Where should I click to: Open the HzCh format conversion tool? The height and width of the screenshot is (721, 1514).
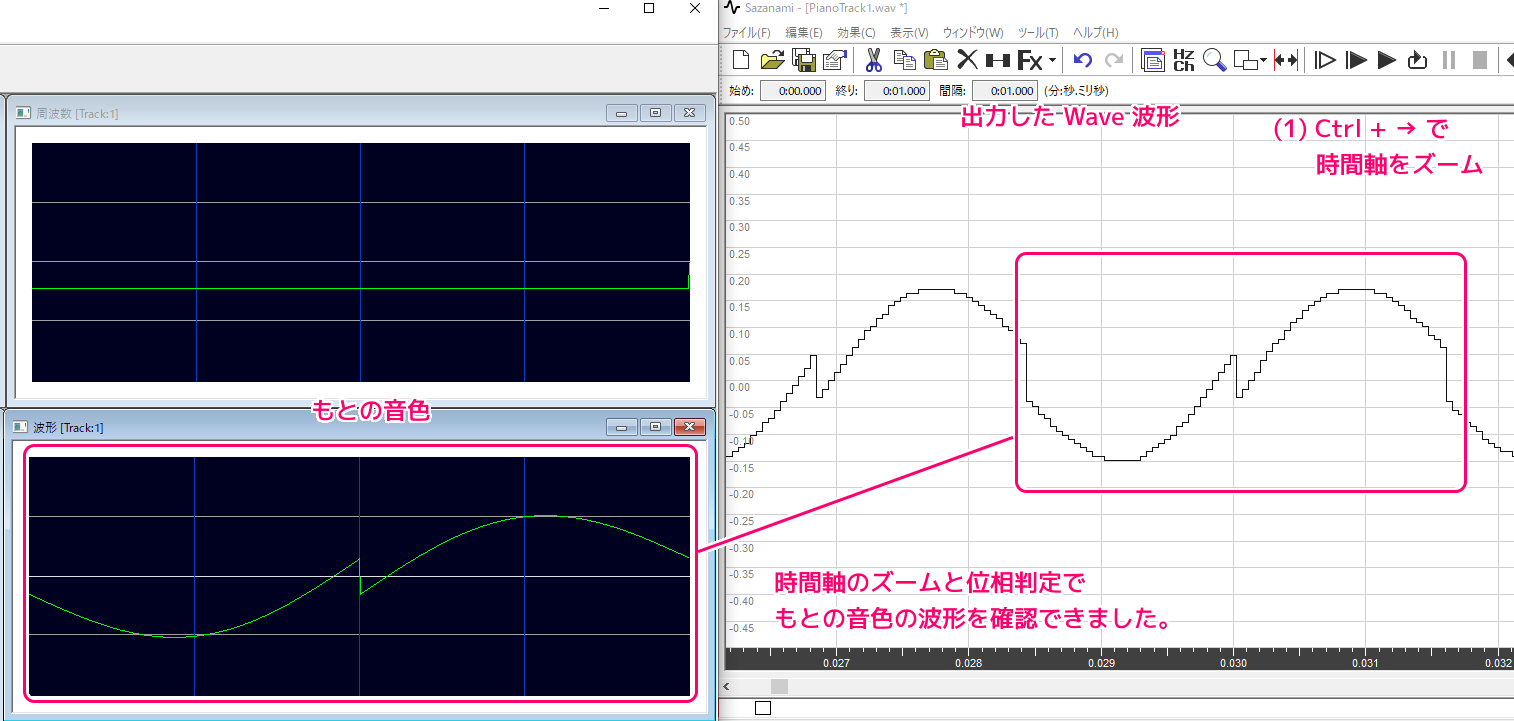[x=1184, y=60]
